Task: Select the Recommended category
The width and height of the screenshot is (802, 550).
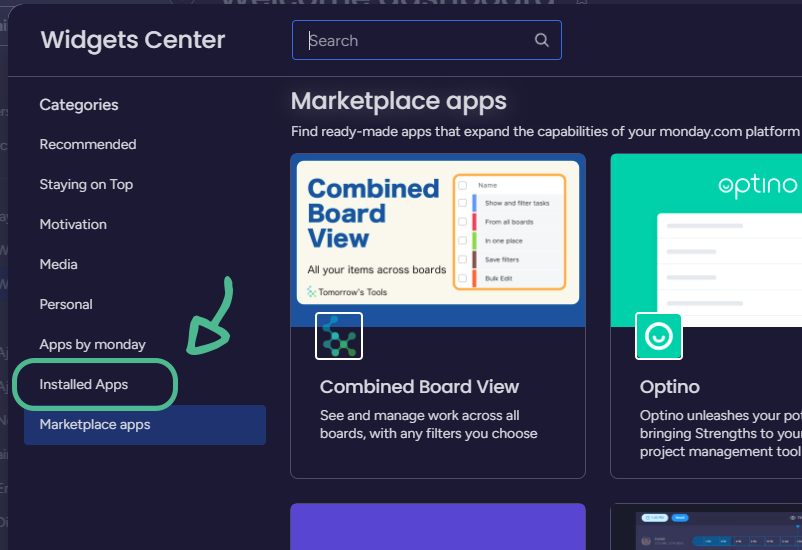Action: (x=88, y=145)
